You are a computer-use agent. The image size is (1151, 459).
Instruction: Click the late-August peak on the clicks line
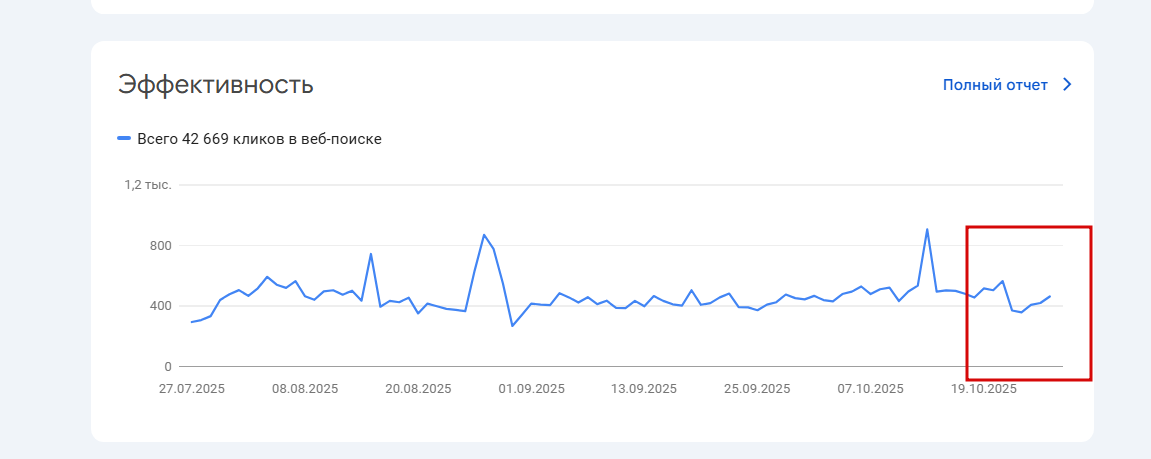pyautogui.click(x=484, y=235)
